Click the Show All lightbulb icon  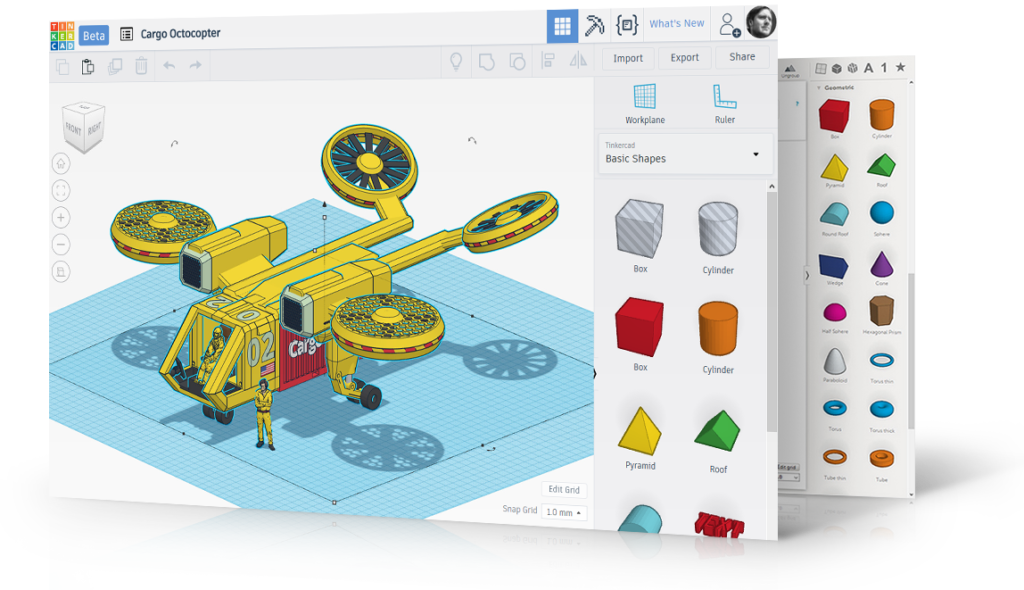pos(456,61)
